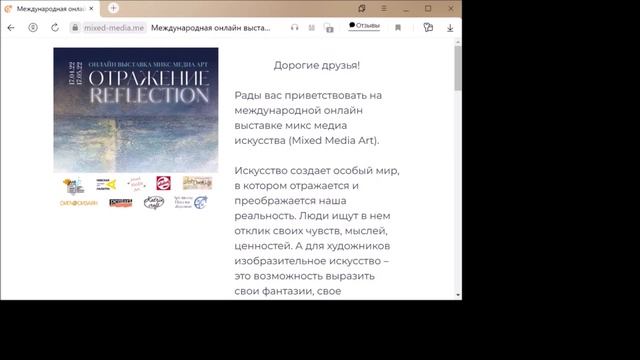Click the beige banner partner logo

coord(197,182)
